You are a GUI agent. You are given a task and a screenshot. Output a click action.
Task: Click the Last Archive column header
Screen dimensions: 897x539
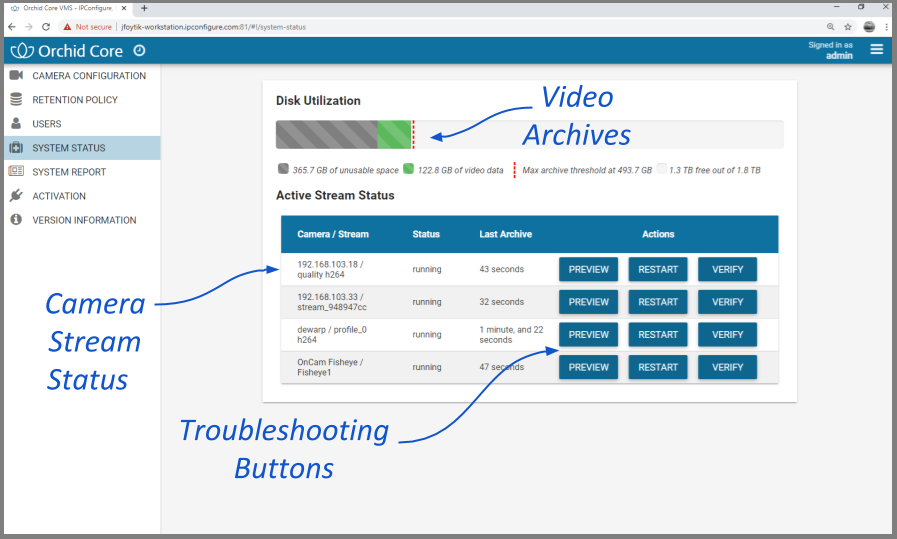[x=506, y=234]
